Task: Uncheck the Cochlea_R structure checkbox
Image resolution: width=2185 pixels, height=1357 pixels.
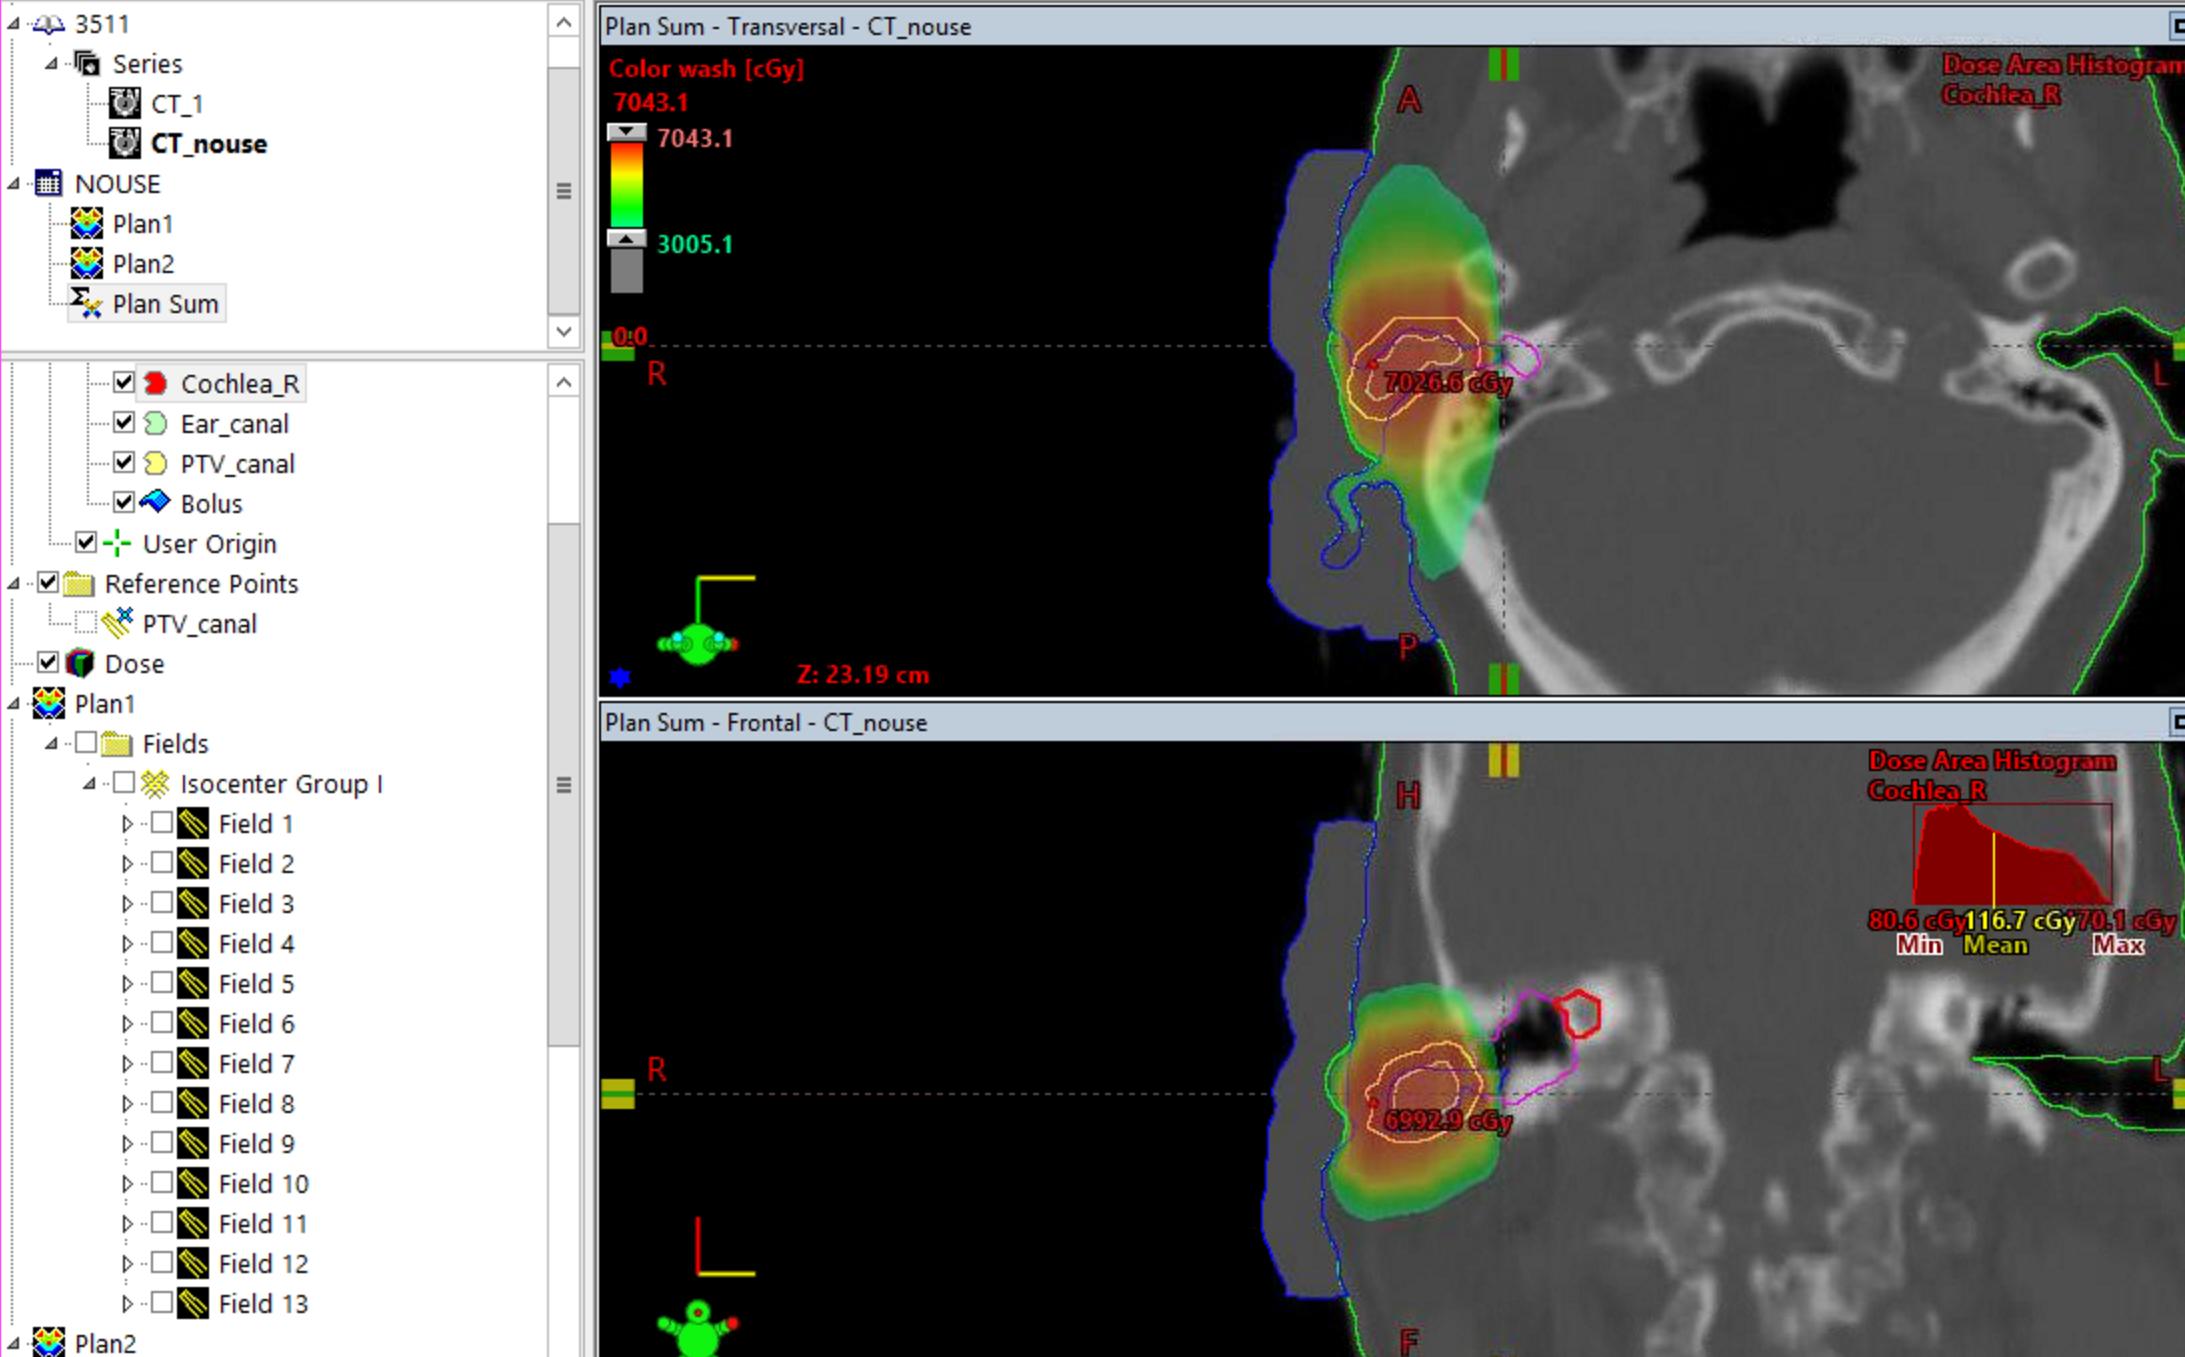Action: [x=123, y=383]
